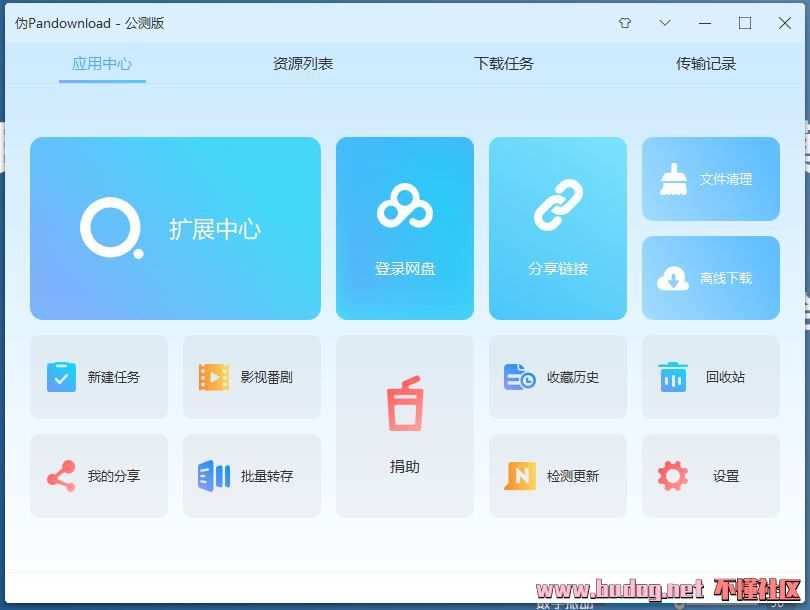Click the 新建任务 text
The image size is (810, 610).
pyautogui.click(x=114, y=377)
